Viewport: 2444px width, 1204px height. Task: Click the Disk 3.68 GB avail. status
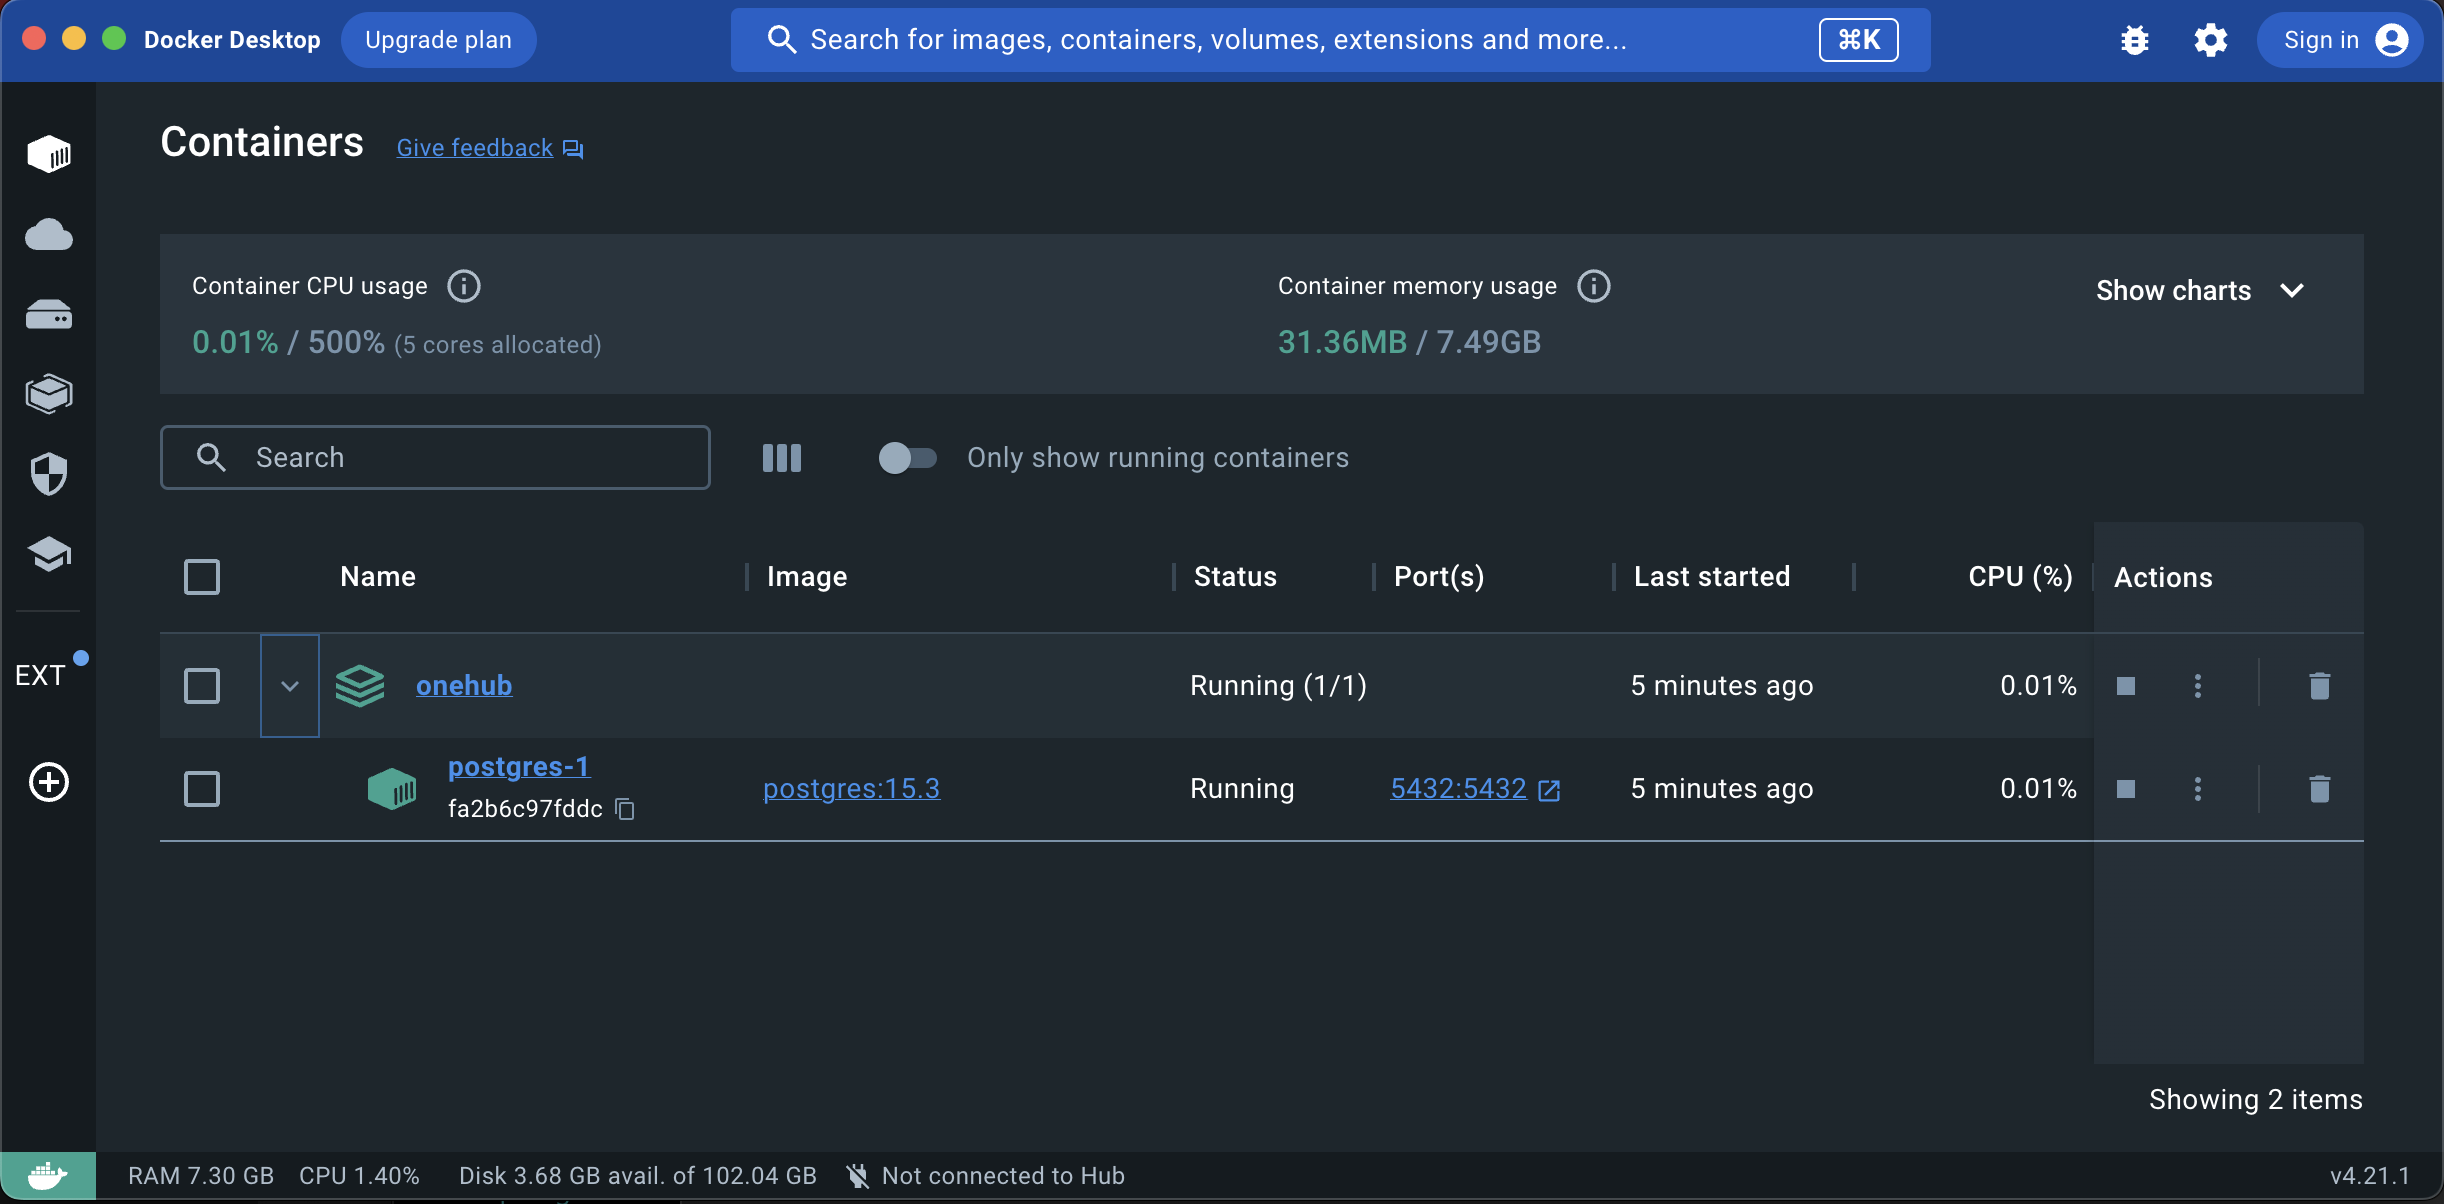pos(638,1176)
